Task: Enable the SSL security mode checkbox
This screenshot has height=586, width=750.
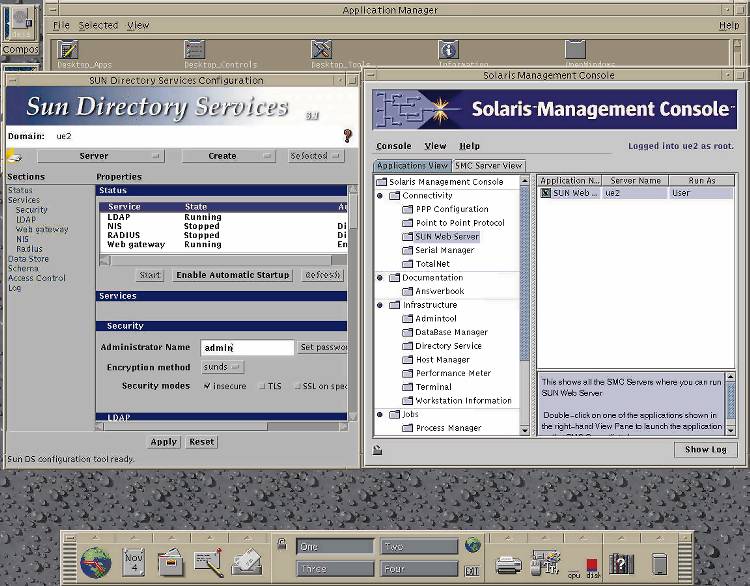Action: click(298, 386)
